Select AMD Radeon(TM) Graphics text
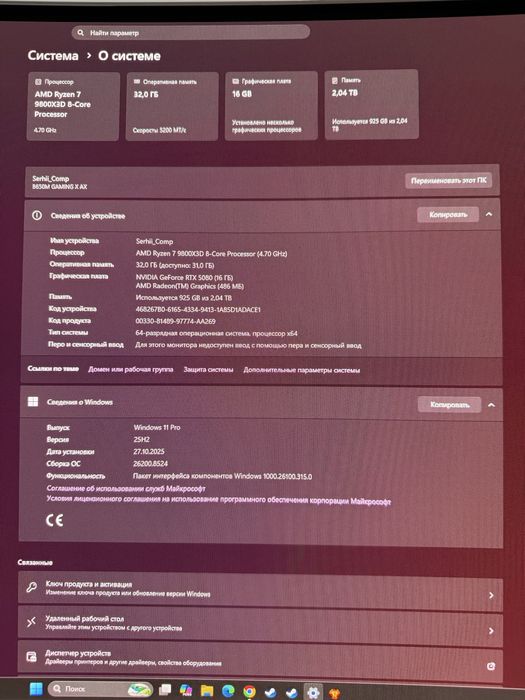The image size is (525, 700). [x=189, y=286]
